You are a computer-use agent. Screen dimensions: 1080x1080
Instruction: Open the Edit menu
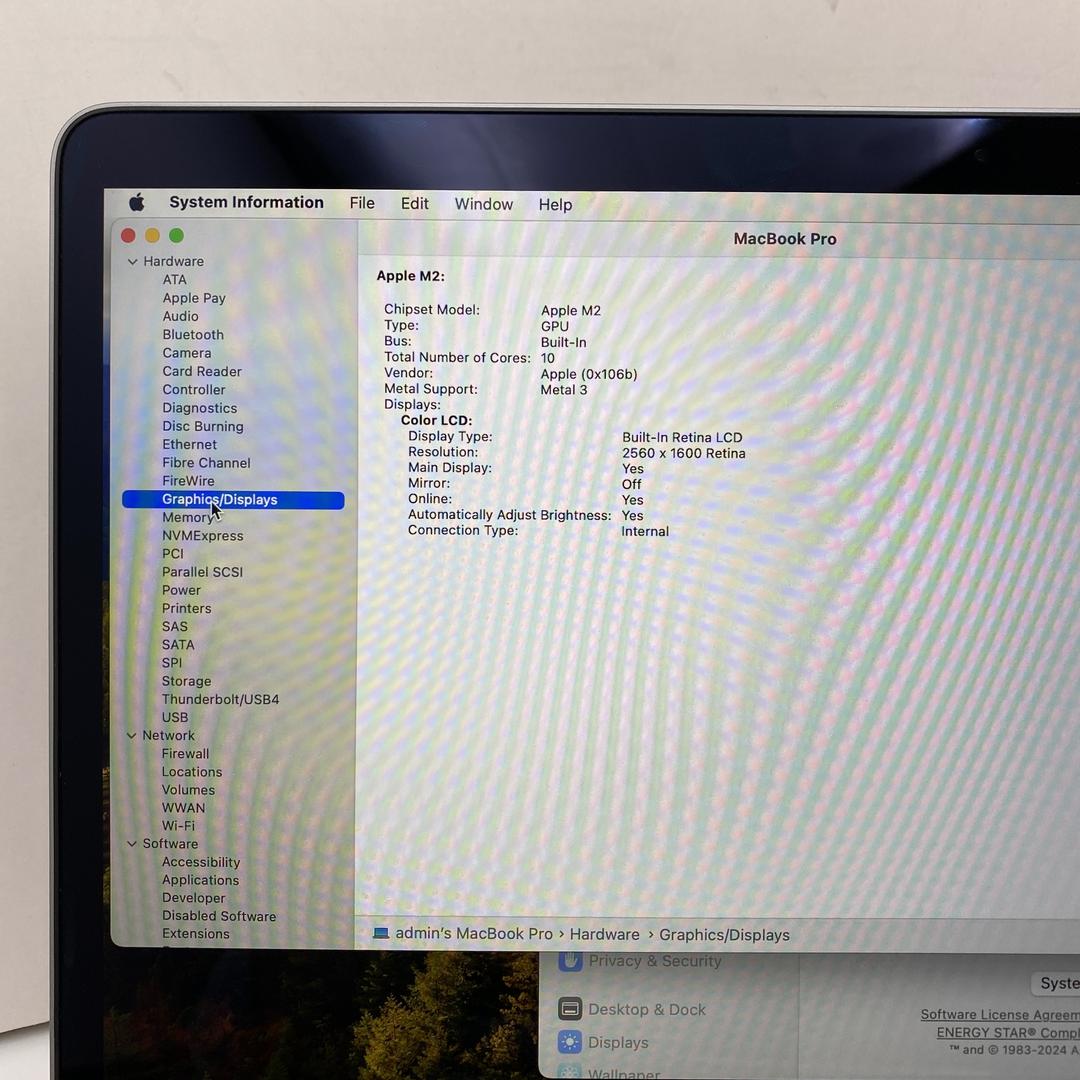coord(415,204)
